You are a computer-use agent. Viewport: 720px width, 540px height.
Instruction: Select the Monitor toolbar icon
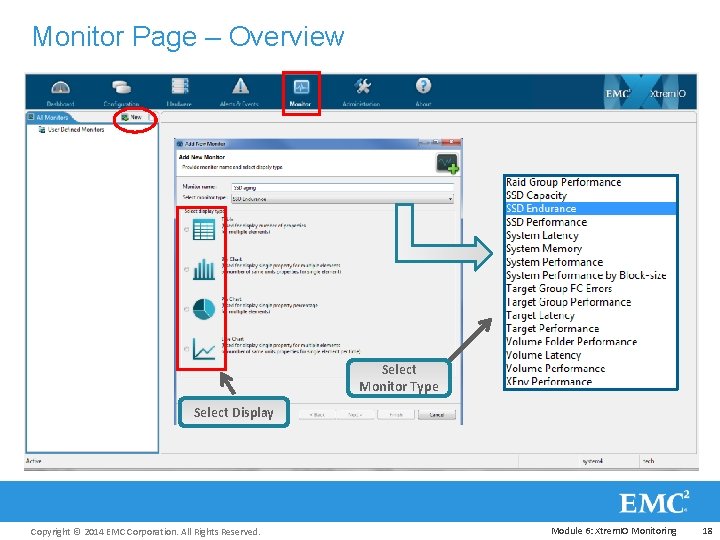point(301,86)
